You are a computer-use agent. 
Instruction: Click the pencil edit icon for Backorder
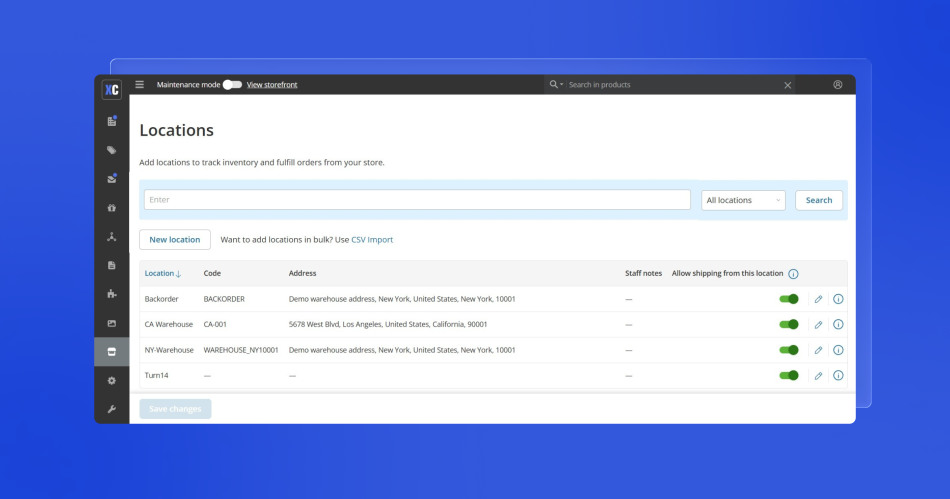pos(818,298)
